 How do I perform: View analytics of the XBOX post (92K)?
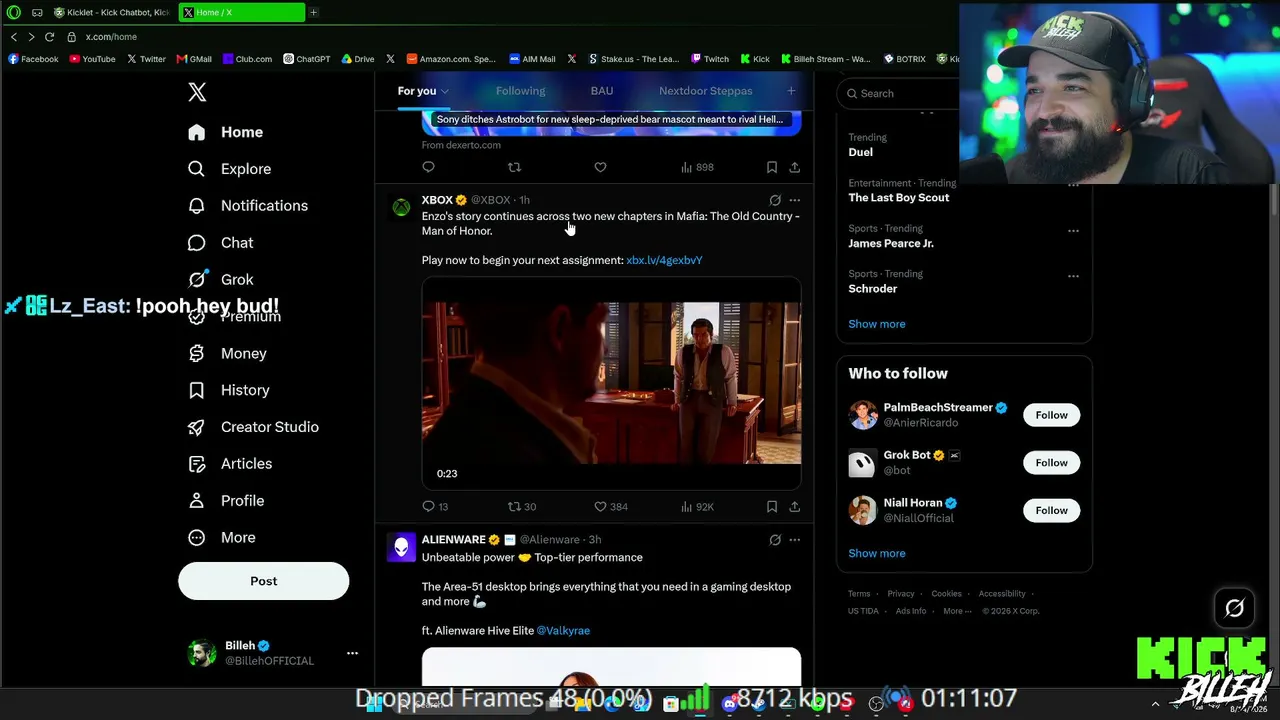click(x=696, y=507)
